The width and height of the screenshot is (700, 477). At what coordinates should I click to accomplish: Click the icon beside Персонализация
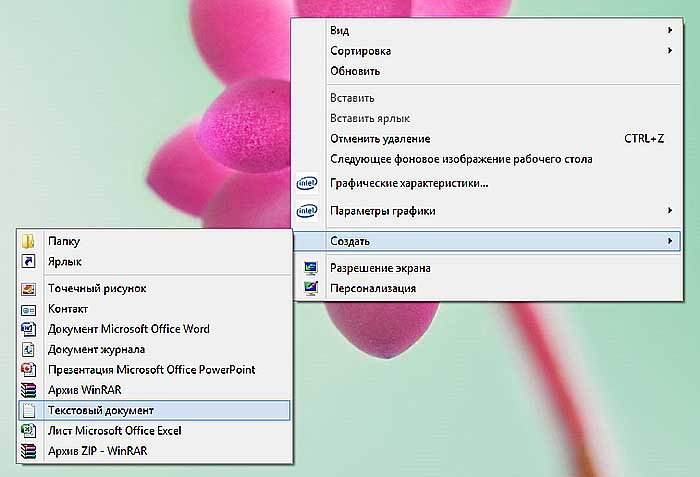point(310,288)
